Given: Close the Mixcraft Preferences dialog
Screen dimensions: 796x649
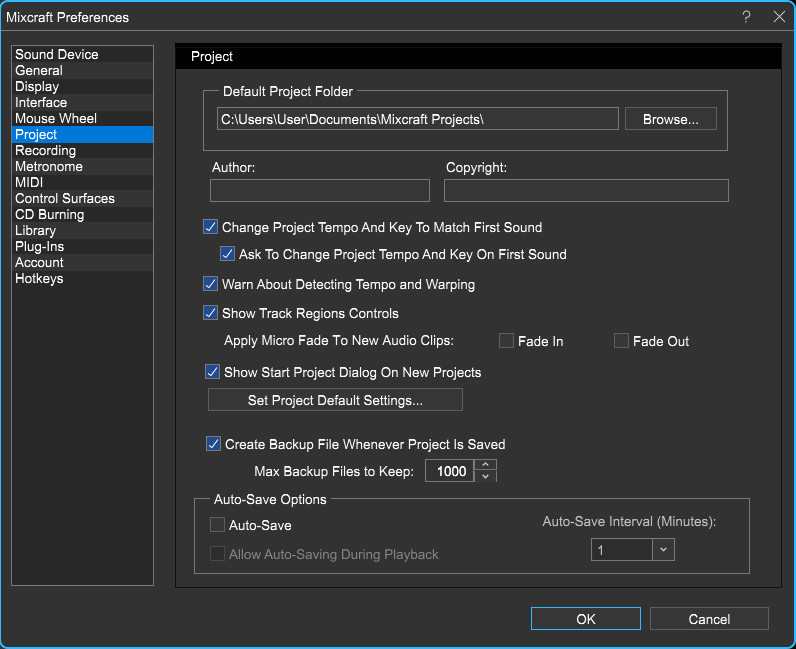Looking at the screenshot, I should [779, 17].
